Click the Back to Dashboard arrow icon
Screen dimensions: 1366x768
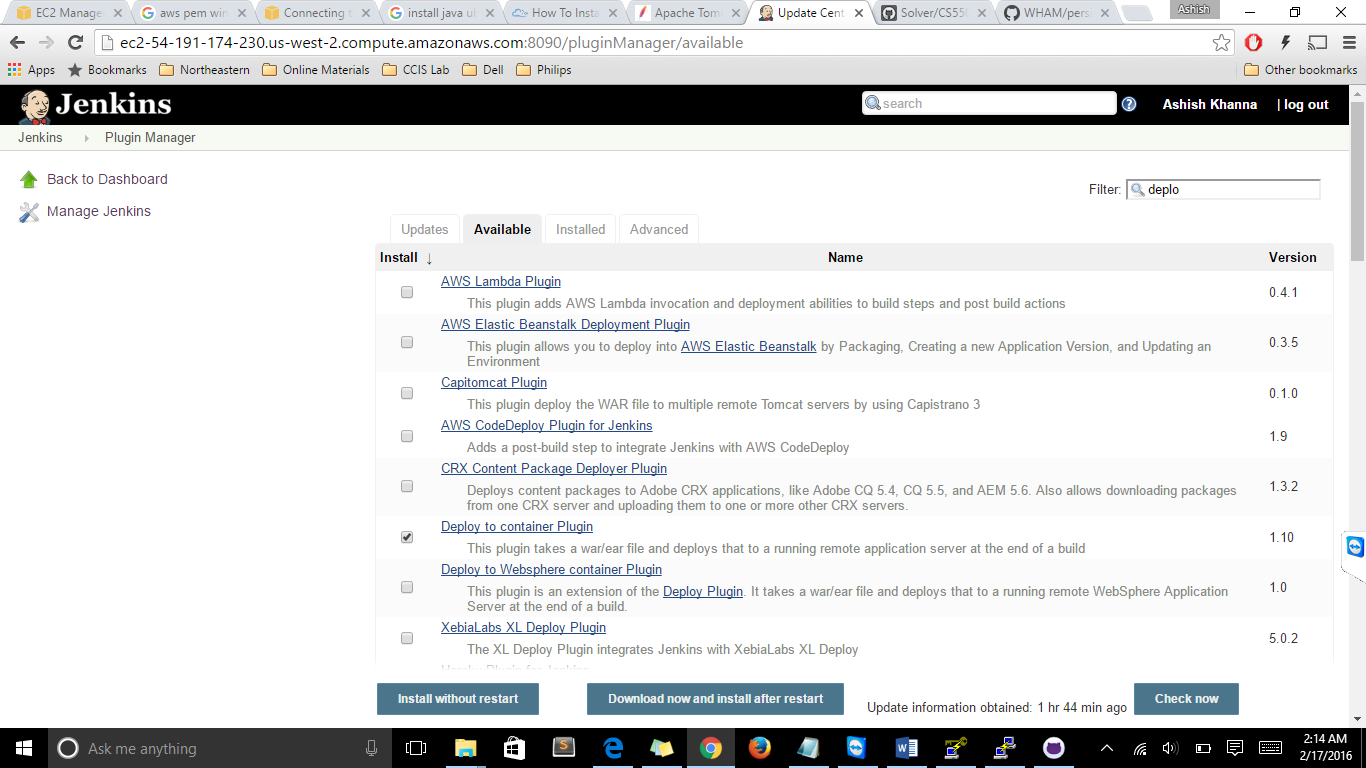(29, 179)
